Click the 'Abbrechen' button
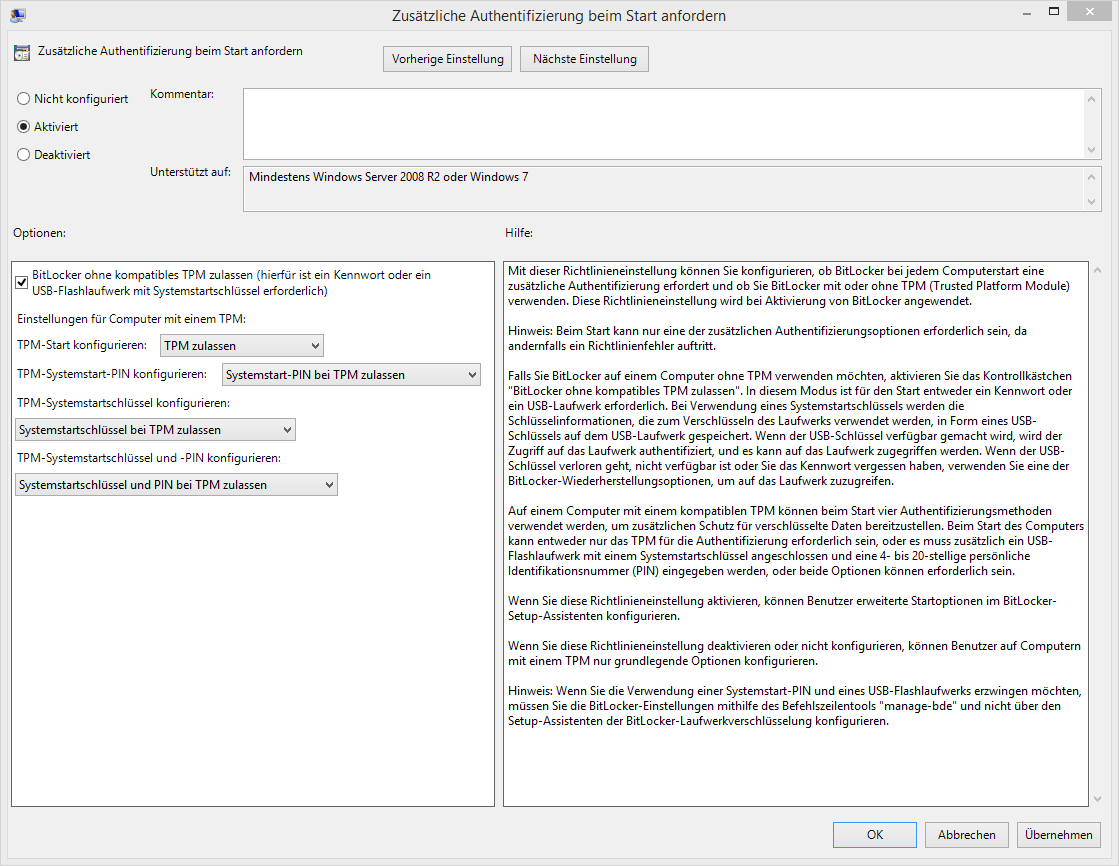Viewport: 1119px width, 866px height. [x=966, y=835]
